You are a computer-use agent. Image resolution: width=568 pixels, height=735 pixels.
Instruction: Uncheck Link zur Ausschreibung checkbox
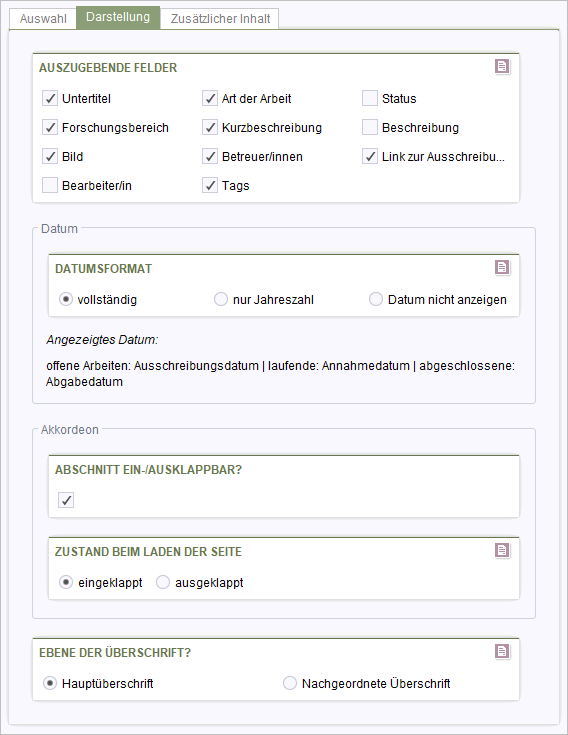pyautogui.click(x=370, y=157)
